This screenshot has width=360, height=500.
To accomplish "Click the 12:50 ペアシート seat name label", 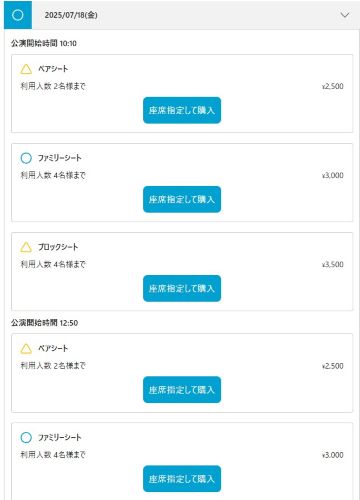I will click(53, 348).
